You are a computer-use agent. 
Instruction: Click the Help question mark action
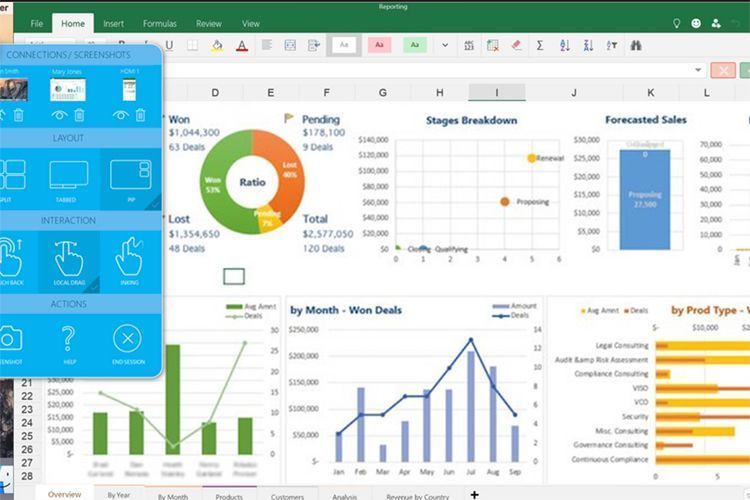point(68,344)
